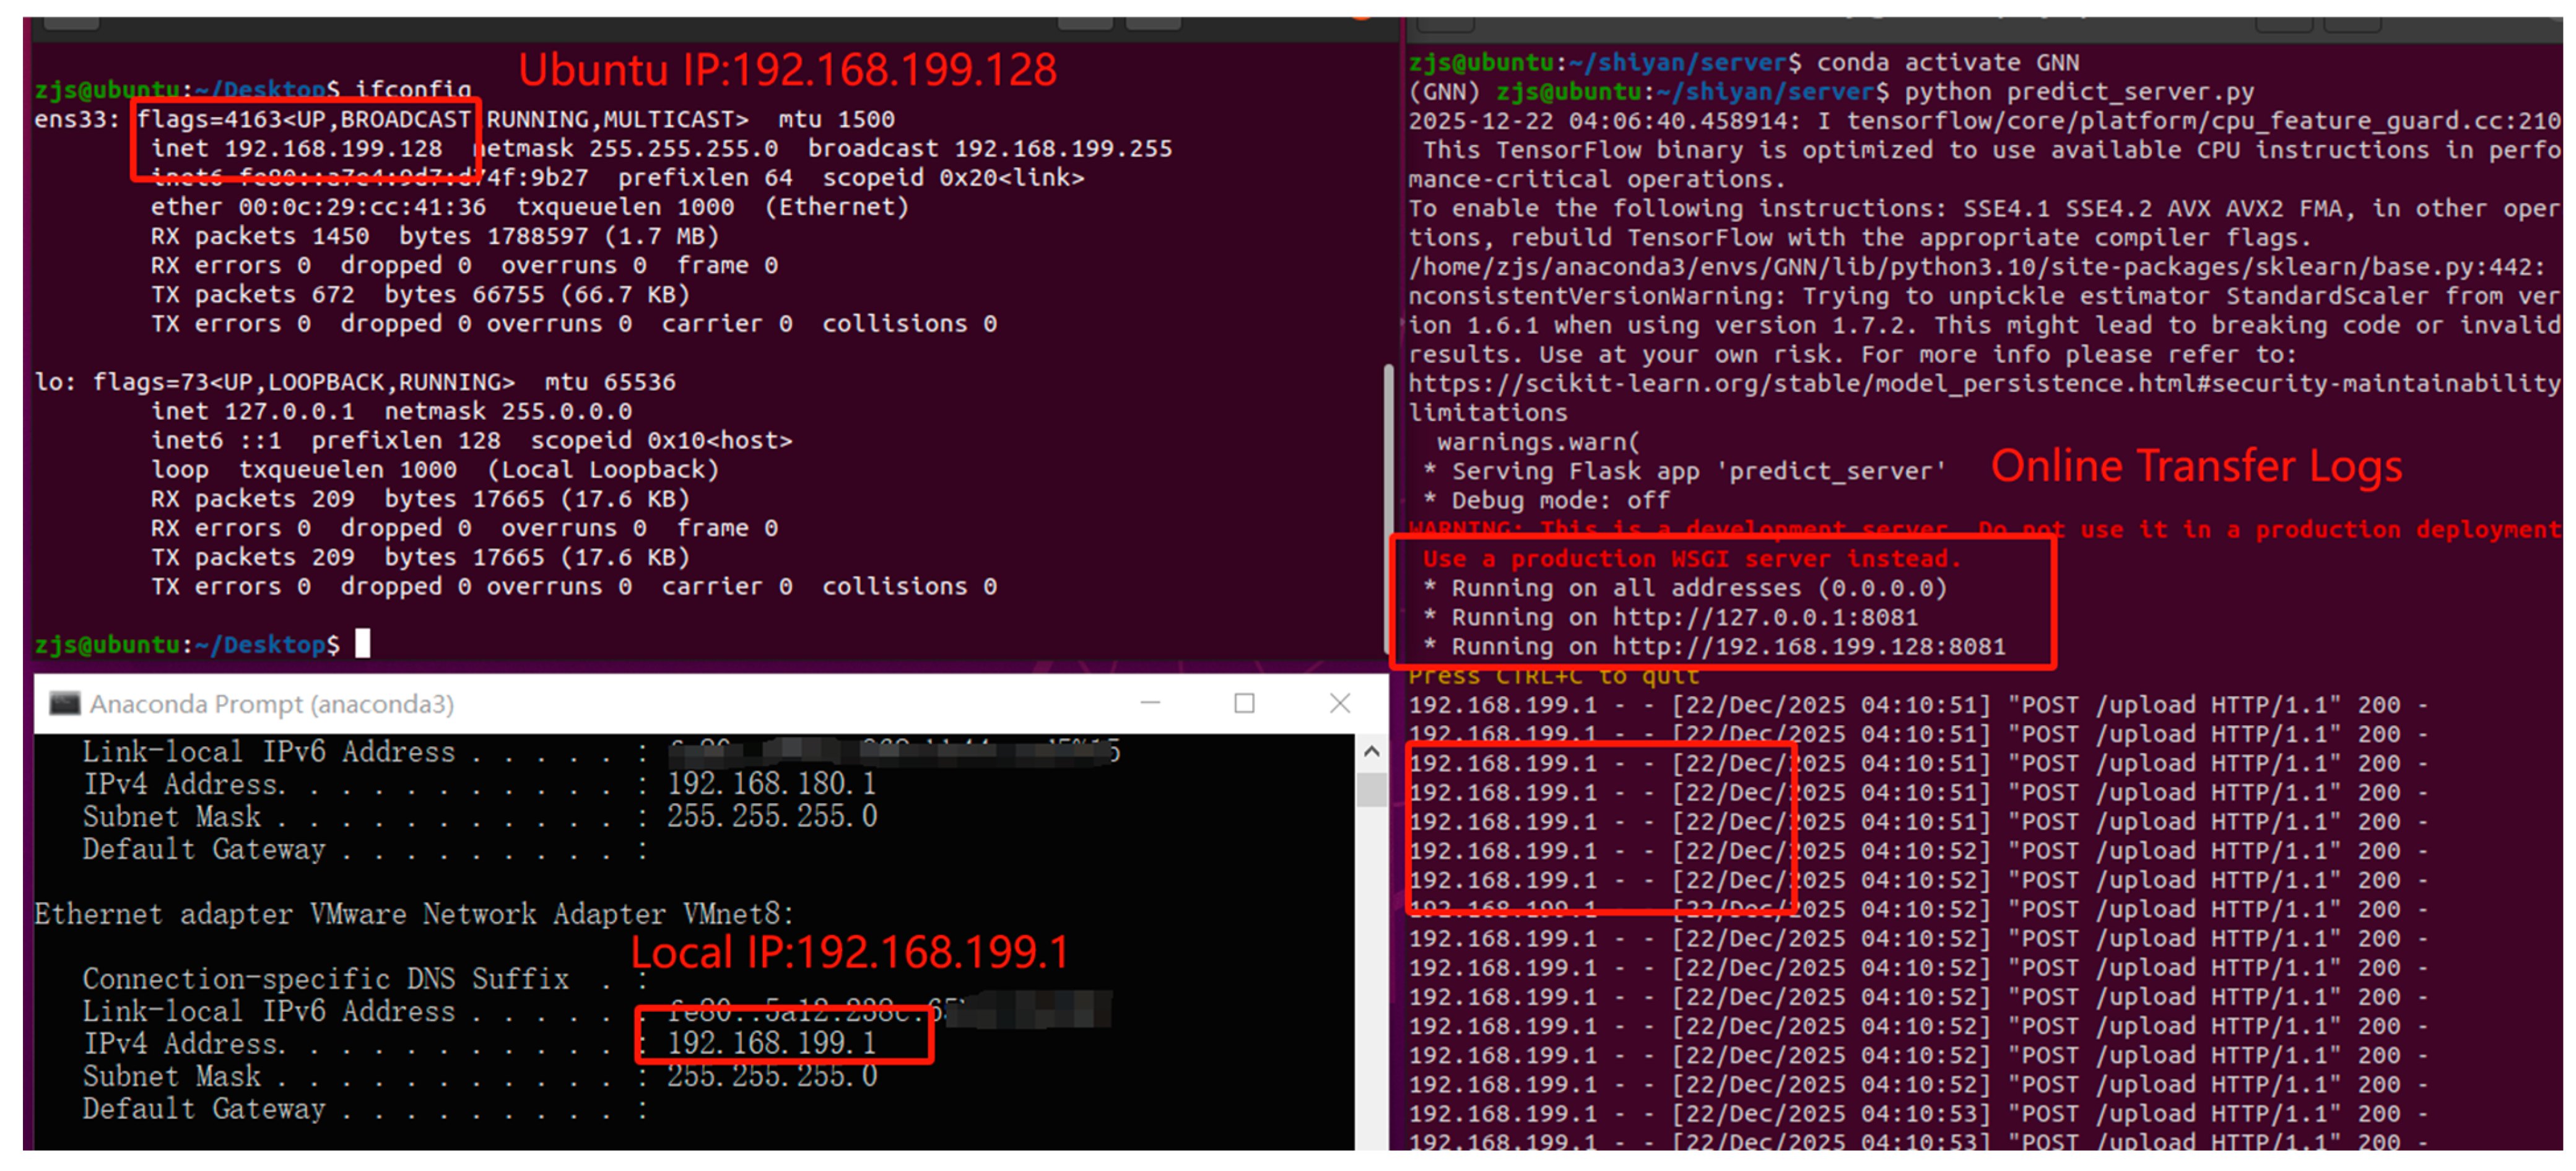Click the VMnet8 IPv4 address 192.168.199.1
Image resolution: width=2576 pixels, height=1171 pixels.
coord(771,1043)
